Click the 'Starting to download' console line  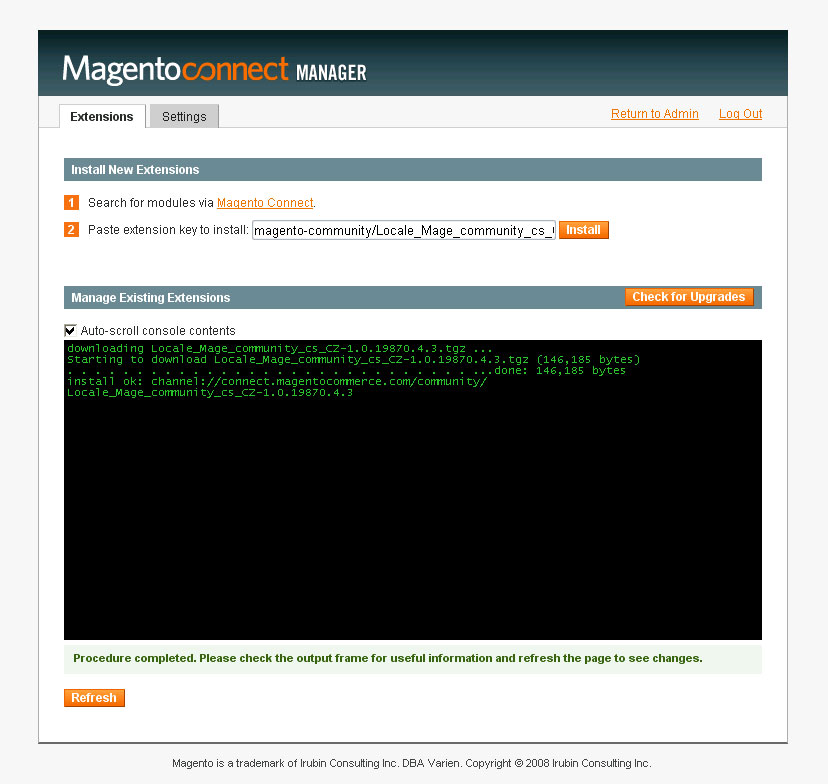(x=353, y=360)
